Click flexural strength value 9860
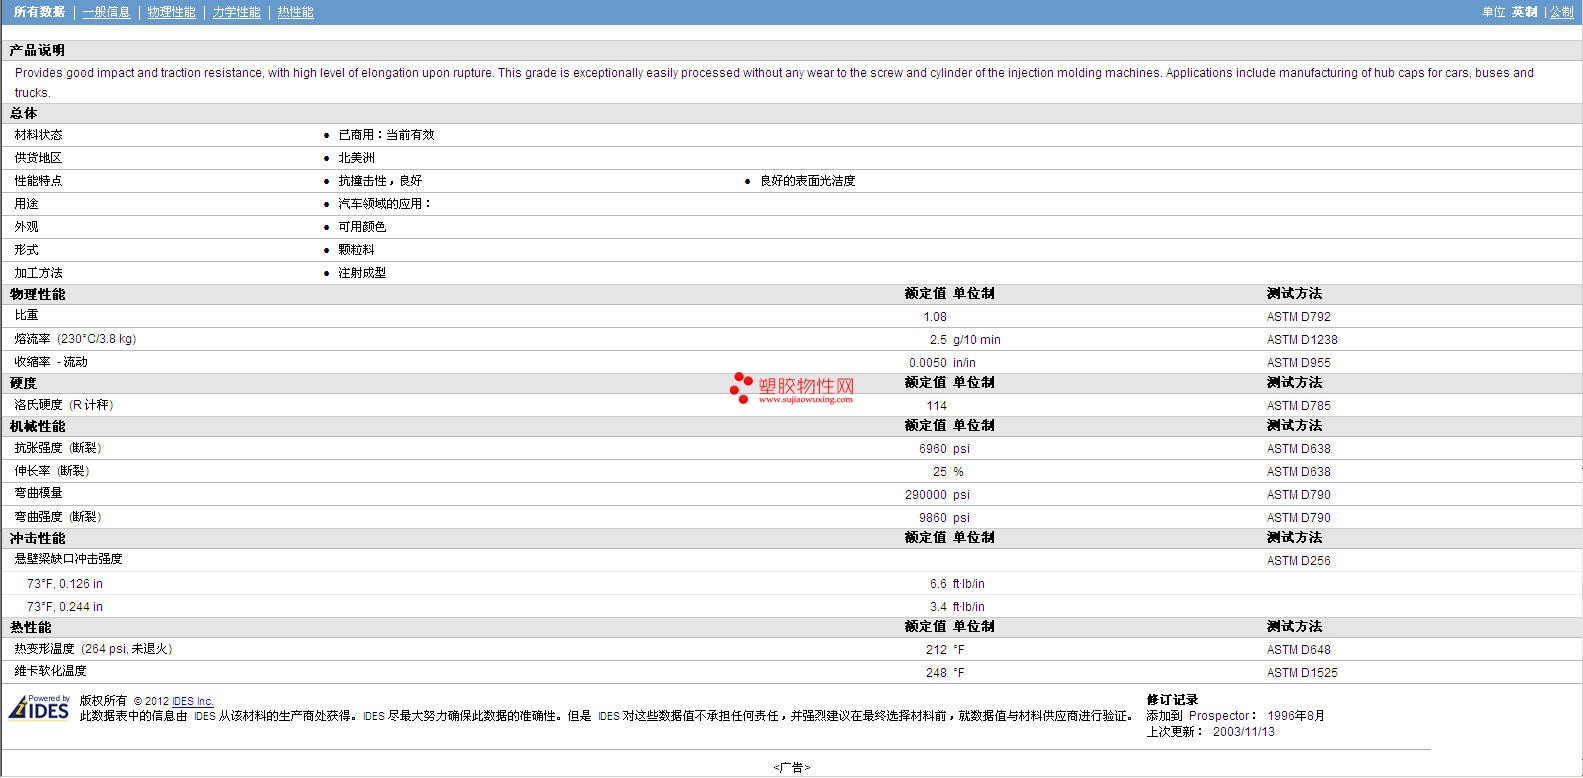The height and width of the screenshot is (778, 1583). coord(932,518)
